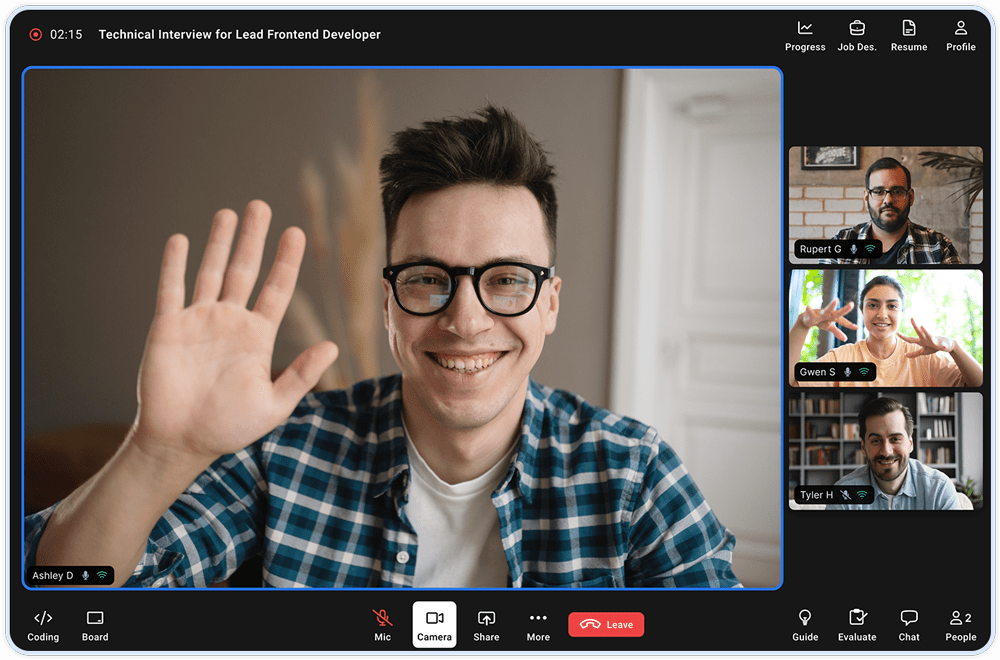The height and width of the screenshot is (660, 1000).
Task: Show the People list
Action: click(x=960, y=624)
